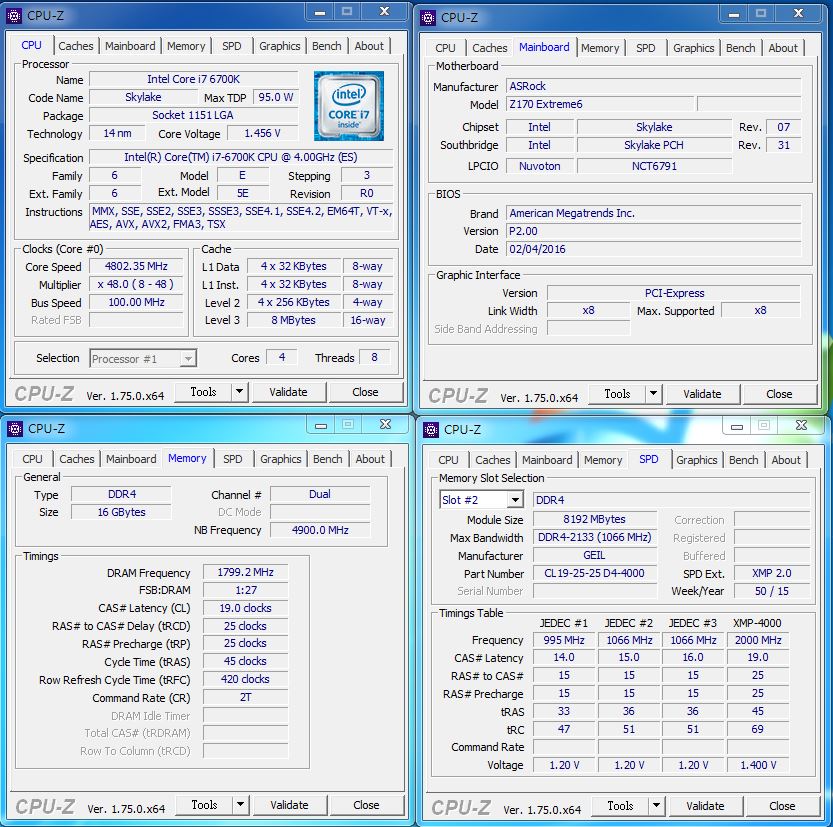Select the About tab in the CPU window
This screenshot has width=833, height=827.
[x=369, y=46]
